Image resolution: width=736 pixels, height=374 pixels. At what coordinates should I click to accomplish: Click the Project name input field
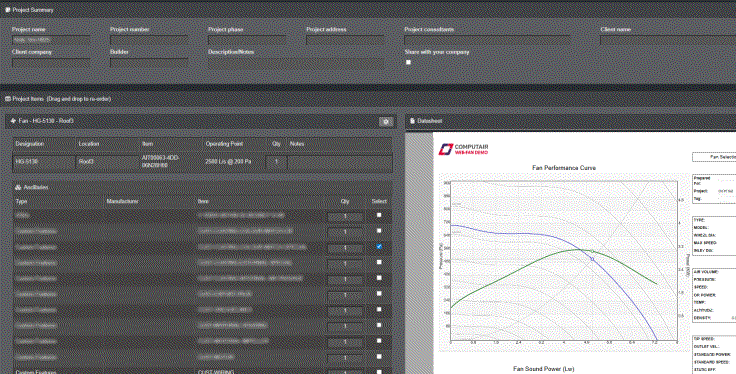pos(51,40)
